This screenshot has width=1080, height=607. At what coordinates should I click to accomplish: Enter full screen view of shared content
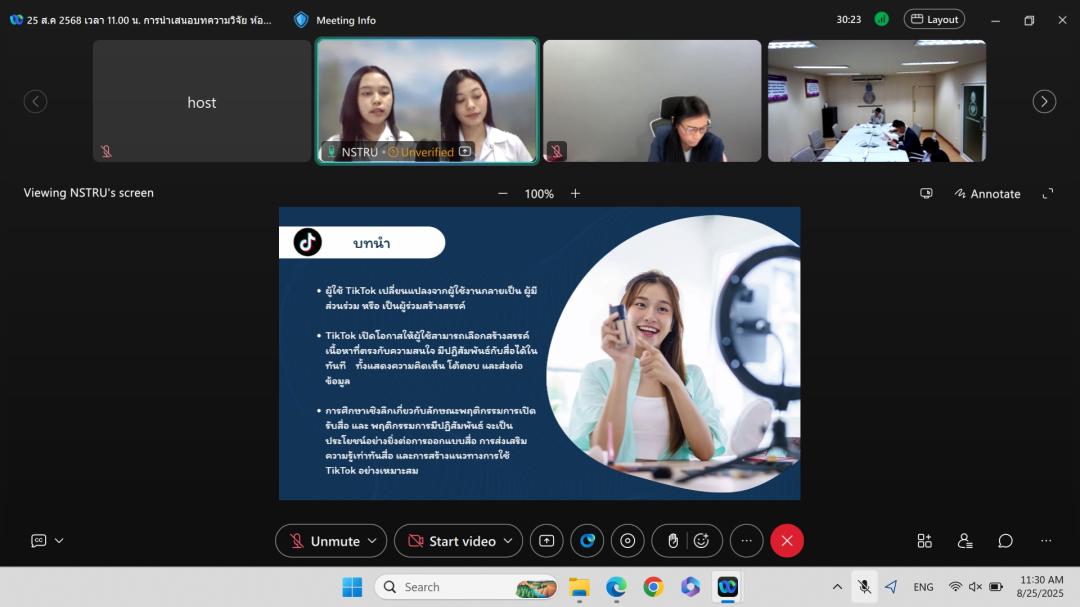click(1048, 194)
